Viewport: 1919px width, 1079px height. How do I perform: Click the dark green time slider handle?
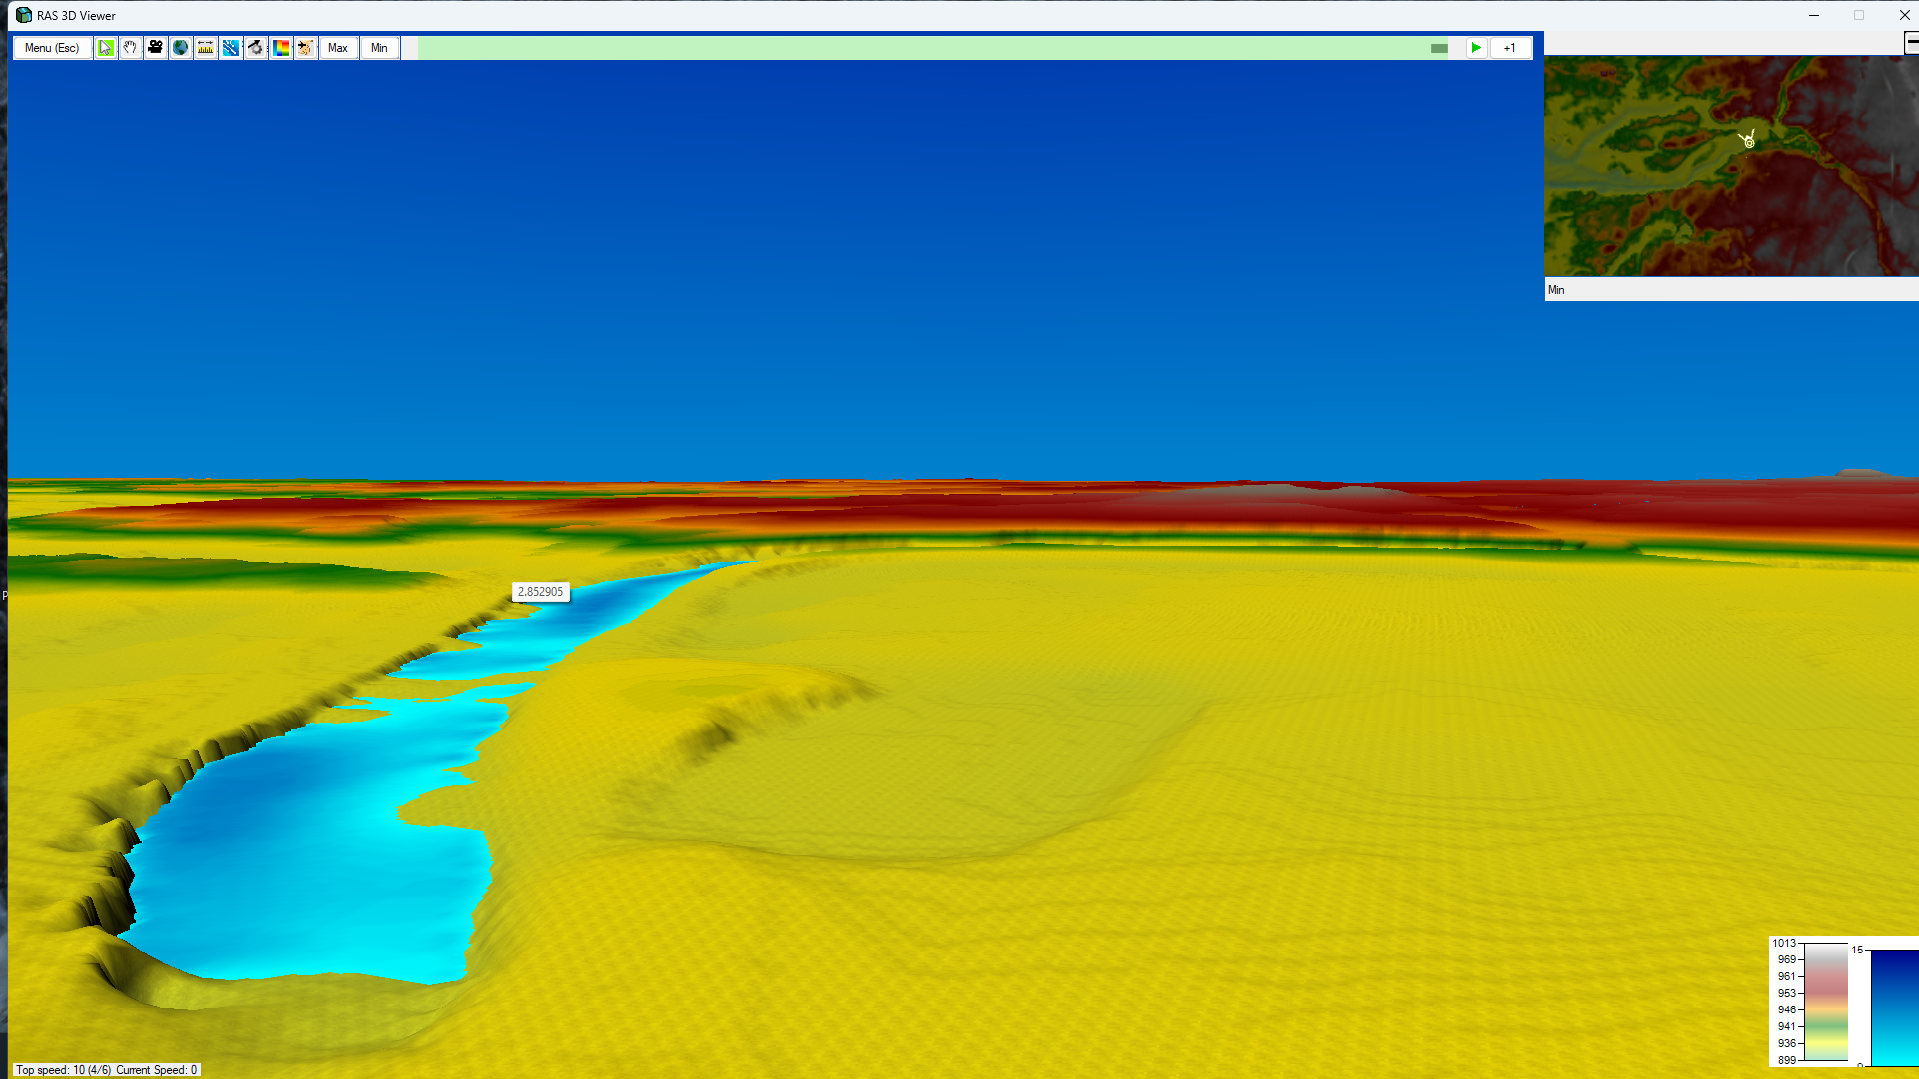(1439, 48)
